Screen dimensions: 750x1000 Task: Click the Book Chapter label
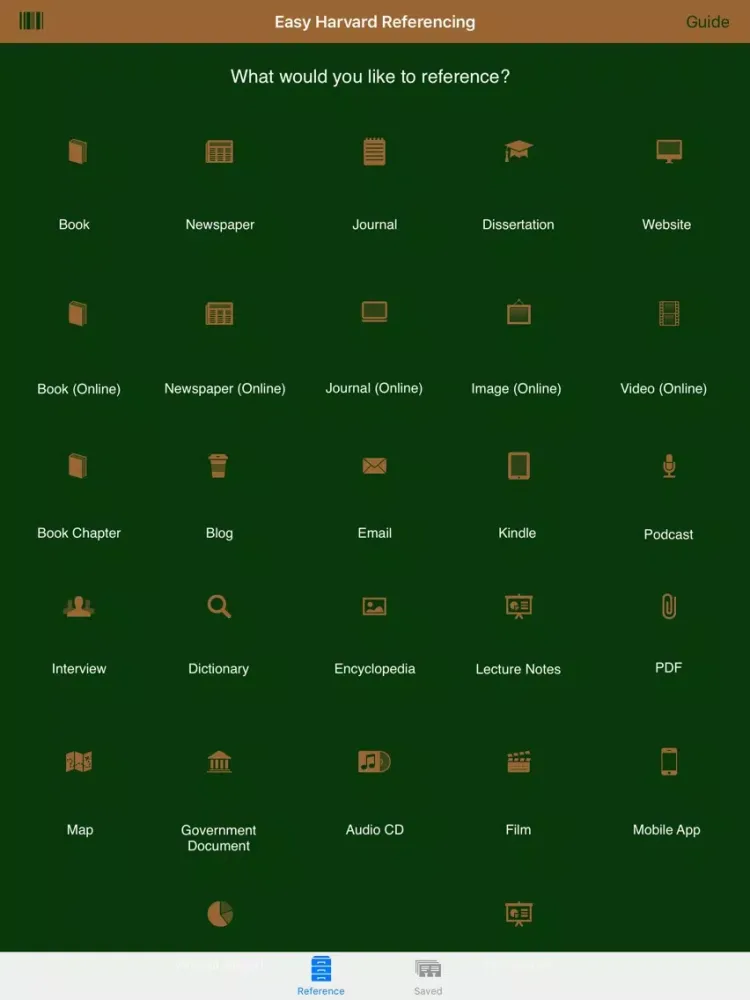pos(79,533)
